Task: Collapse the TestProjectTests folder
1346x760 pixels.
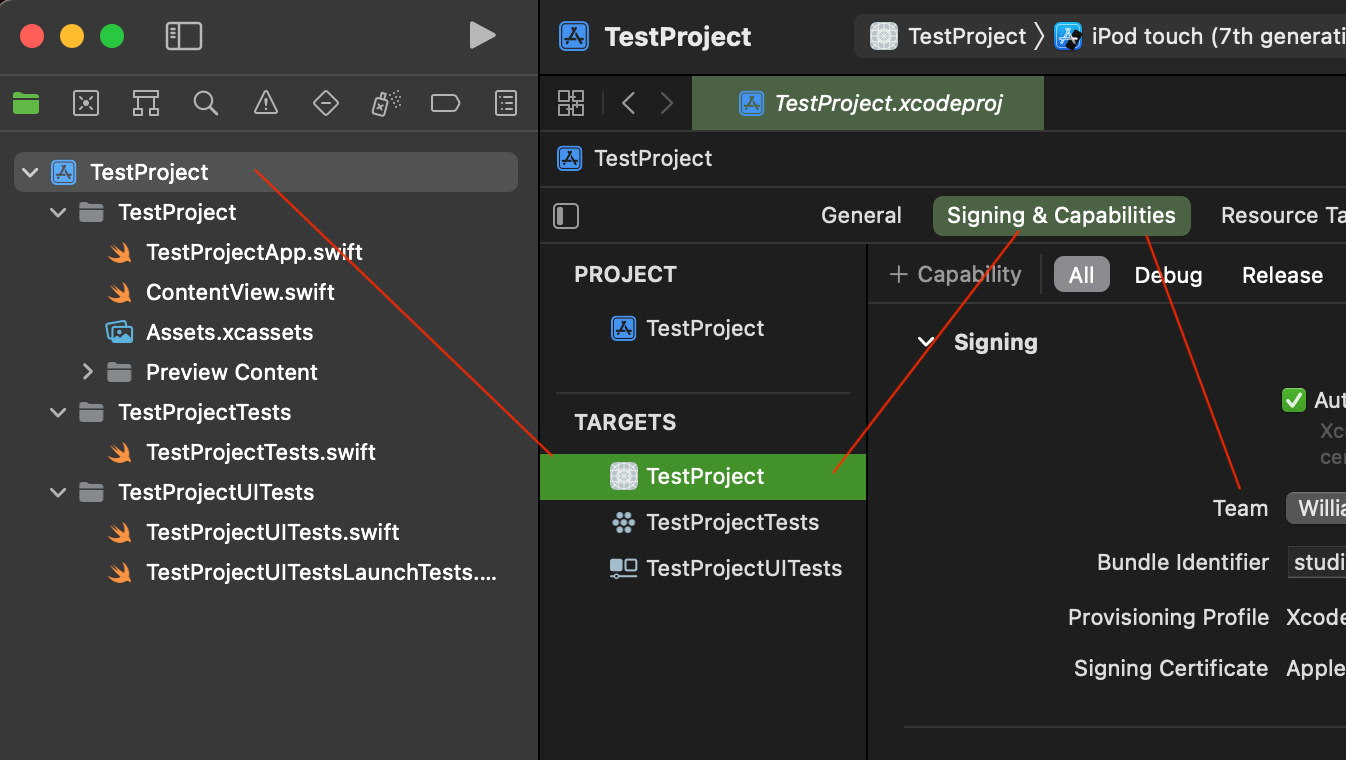Action: (x=58, y=412)
